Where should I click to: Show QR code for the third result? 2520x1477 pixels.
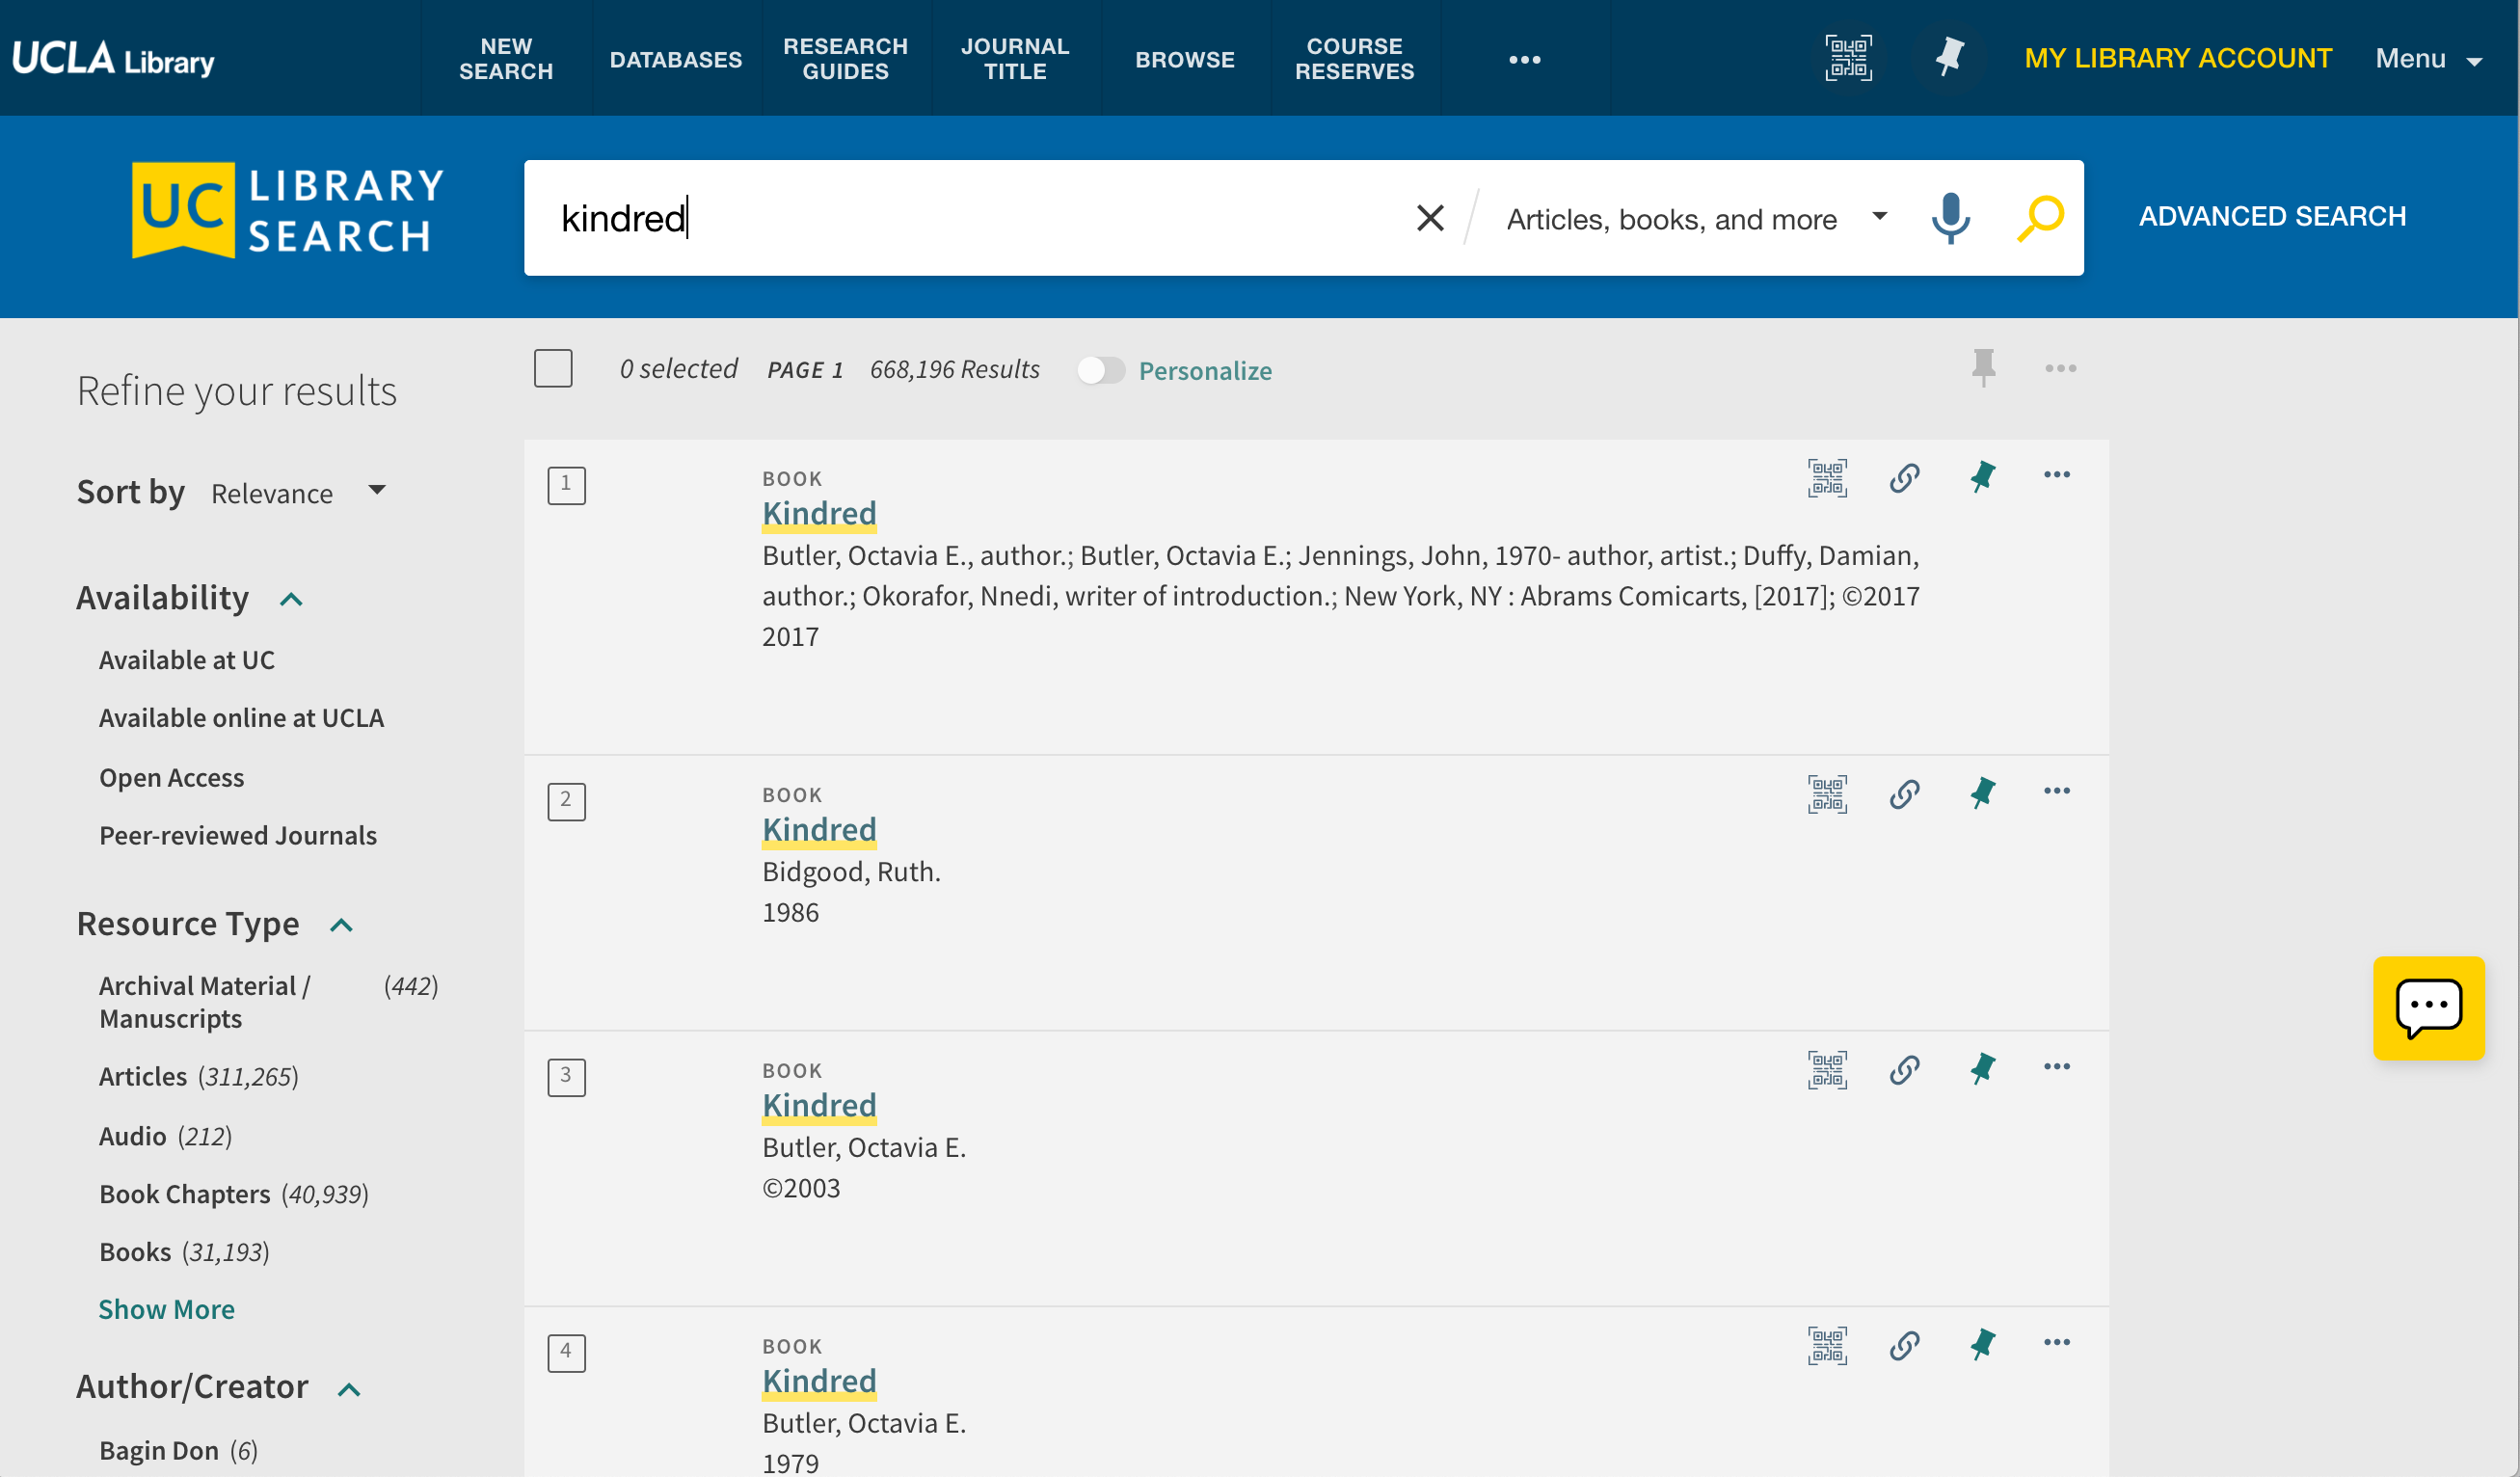coord(1827,1070)
